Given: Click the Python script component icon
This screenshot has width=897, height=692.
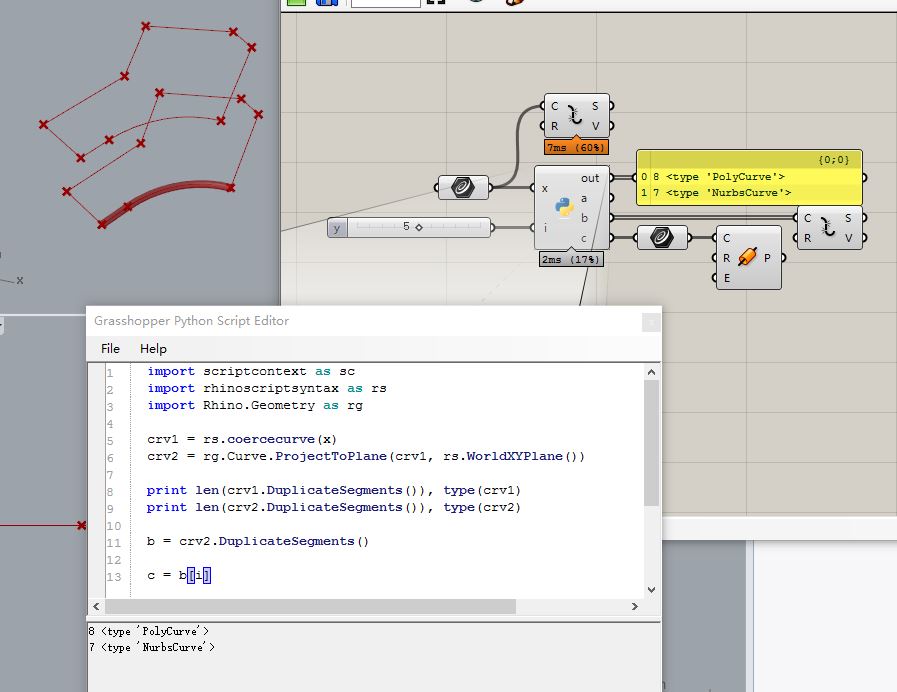Looking at the screenshot, I should [x=566, y=207].
